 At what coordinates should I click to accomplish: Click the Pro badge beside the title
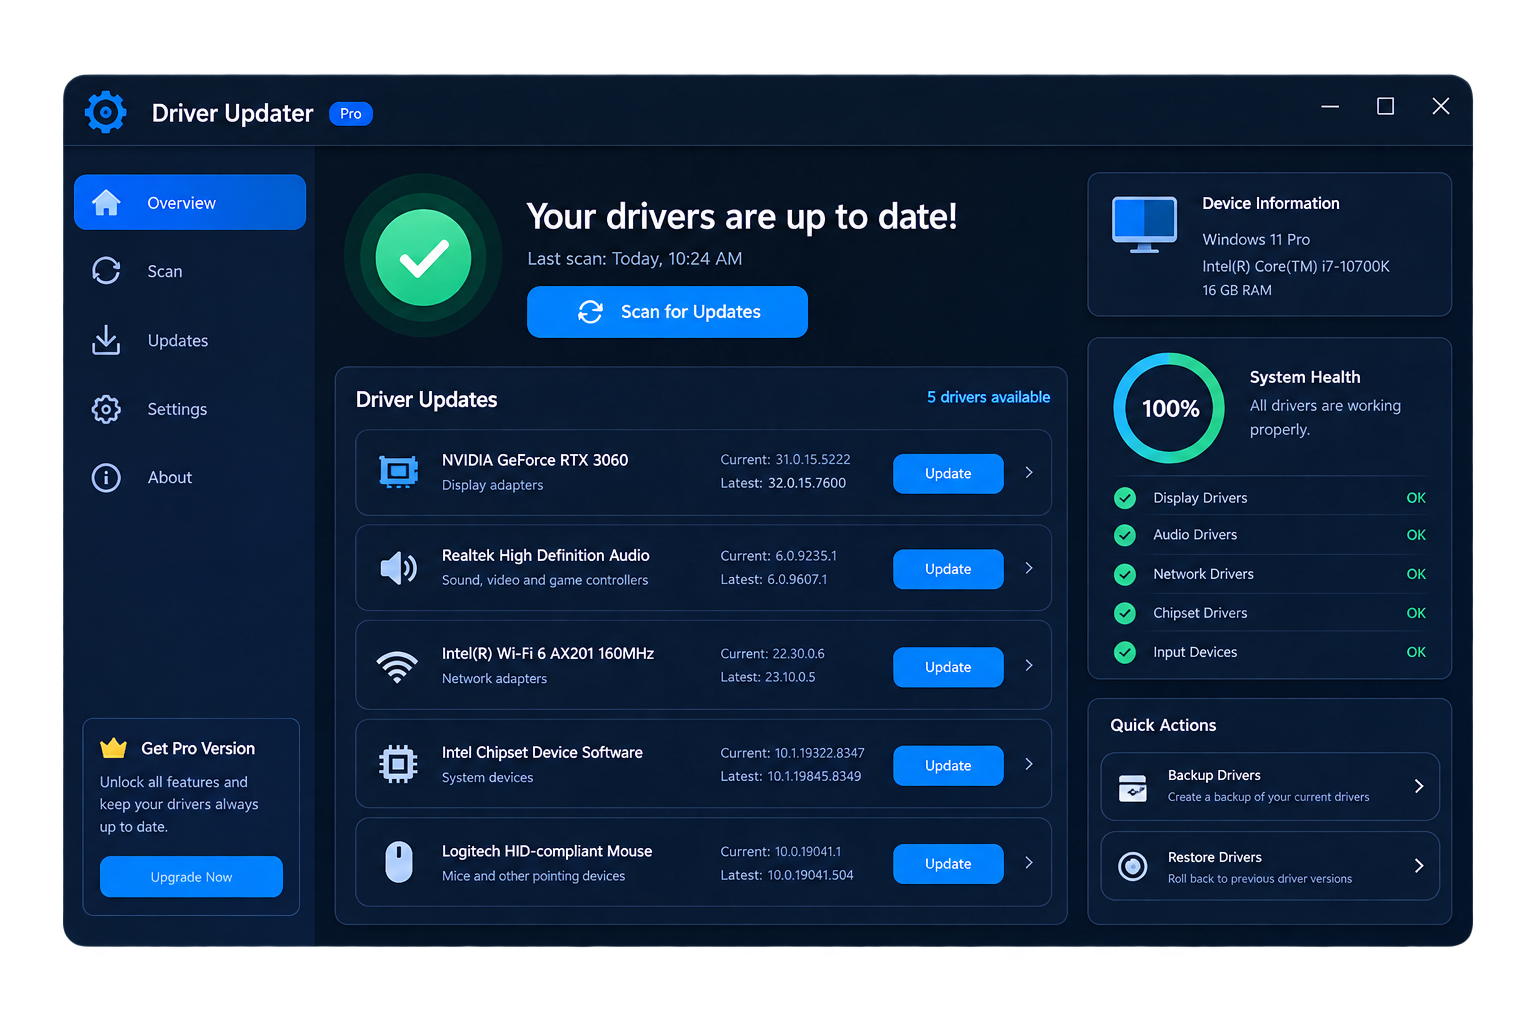coord(351,114)
